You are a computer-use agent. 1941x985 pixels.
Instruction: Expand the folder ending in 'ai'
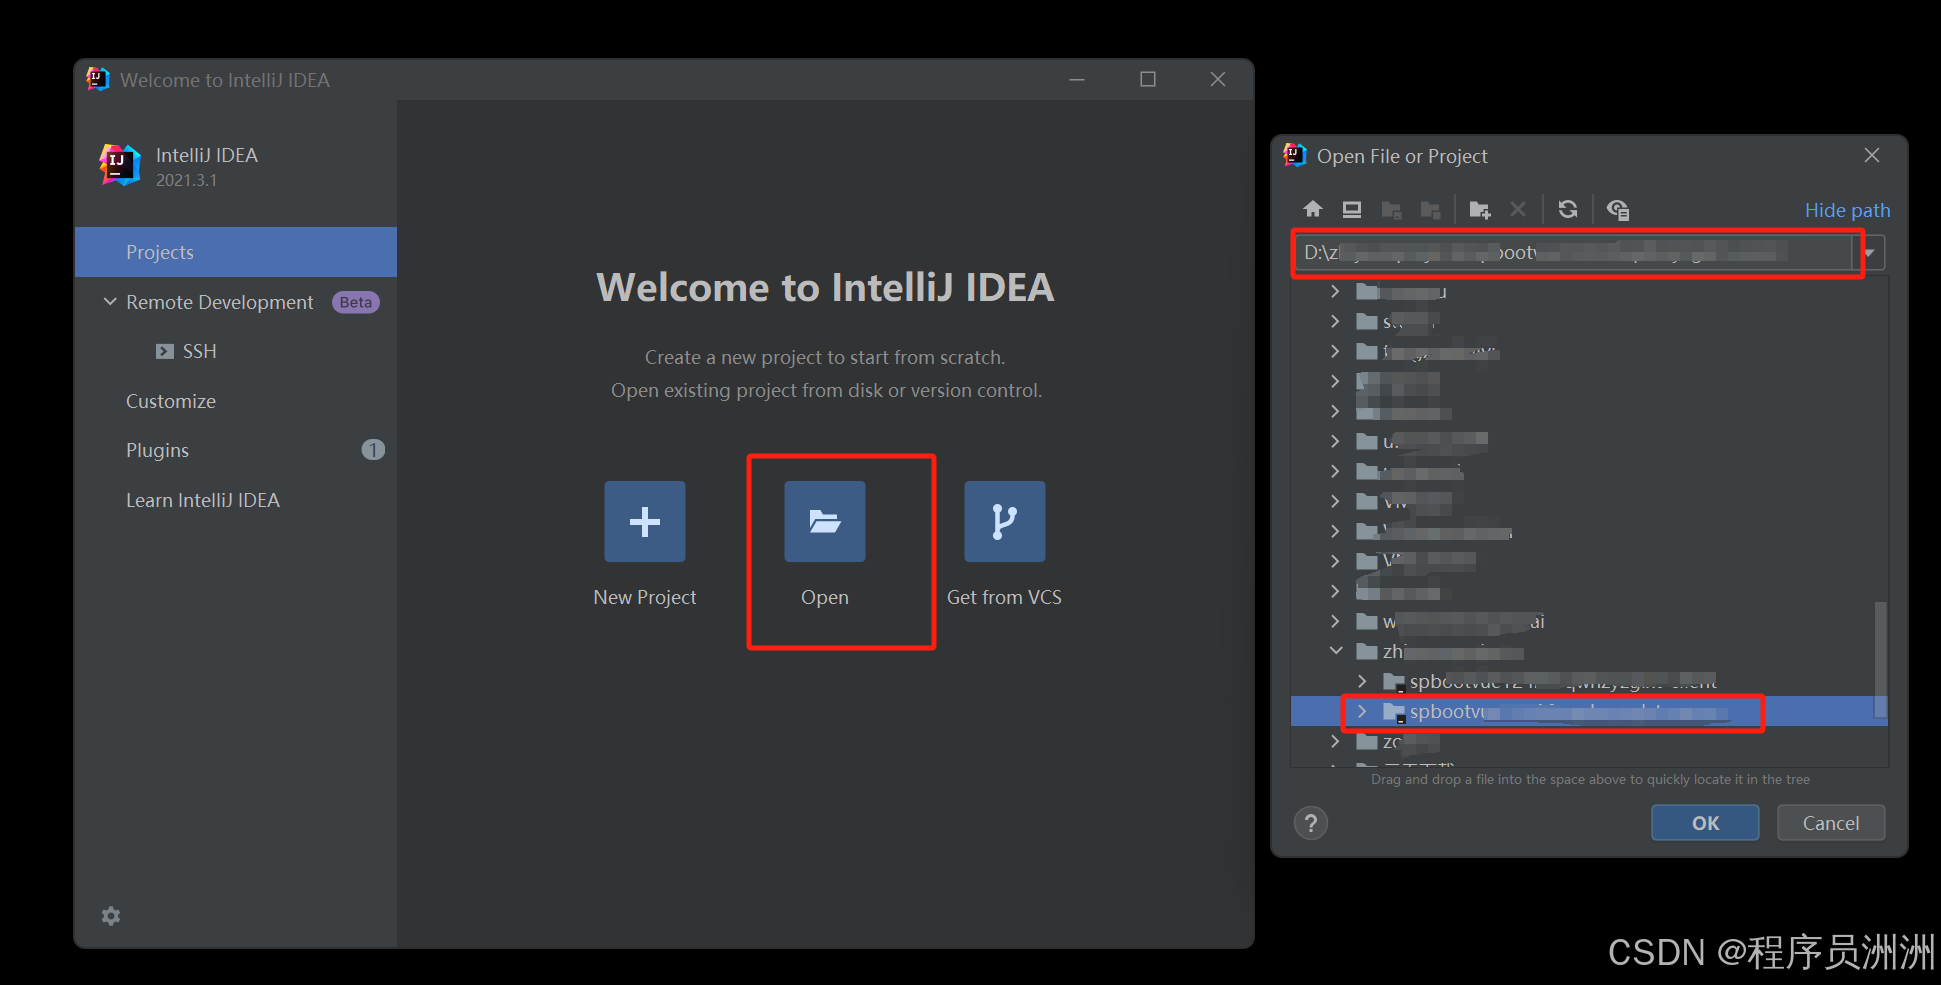1335,621
